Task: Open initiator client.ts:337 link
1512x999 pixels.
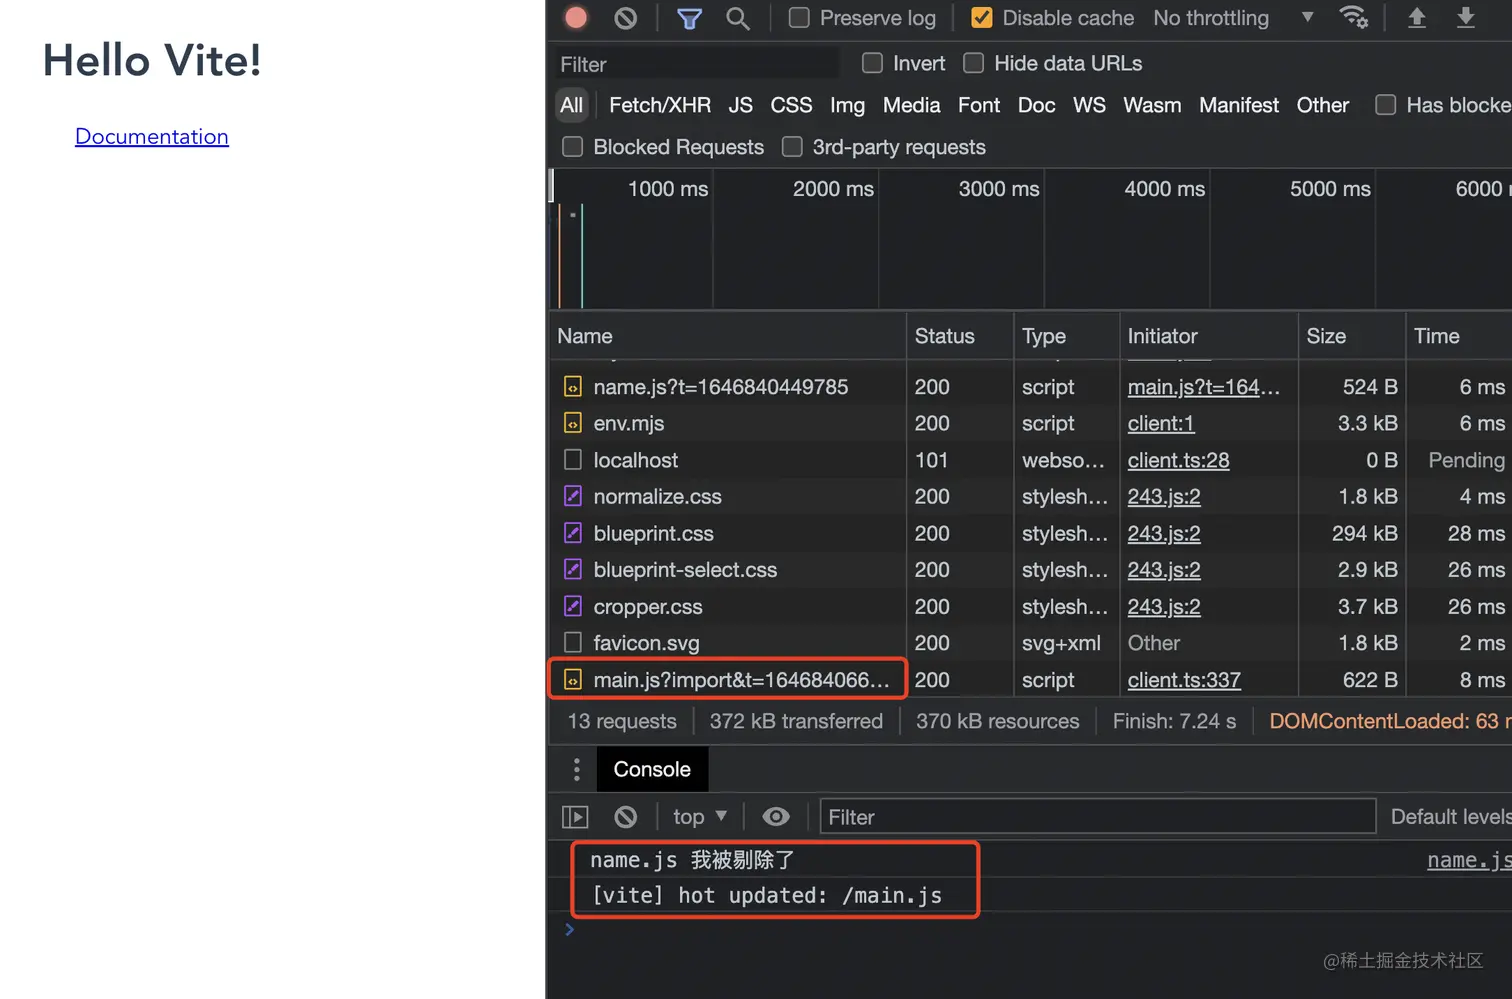Action: [1184, 680]
